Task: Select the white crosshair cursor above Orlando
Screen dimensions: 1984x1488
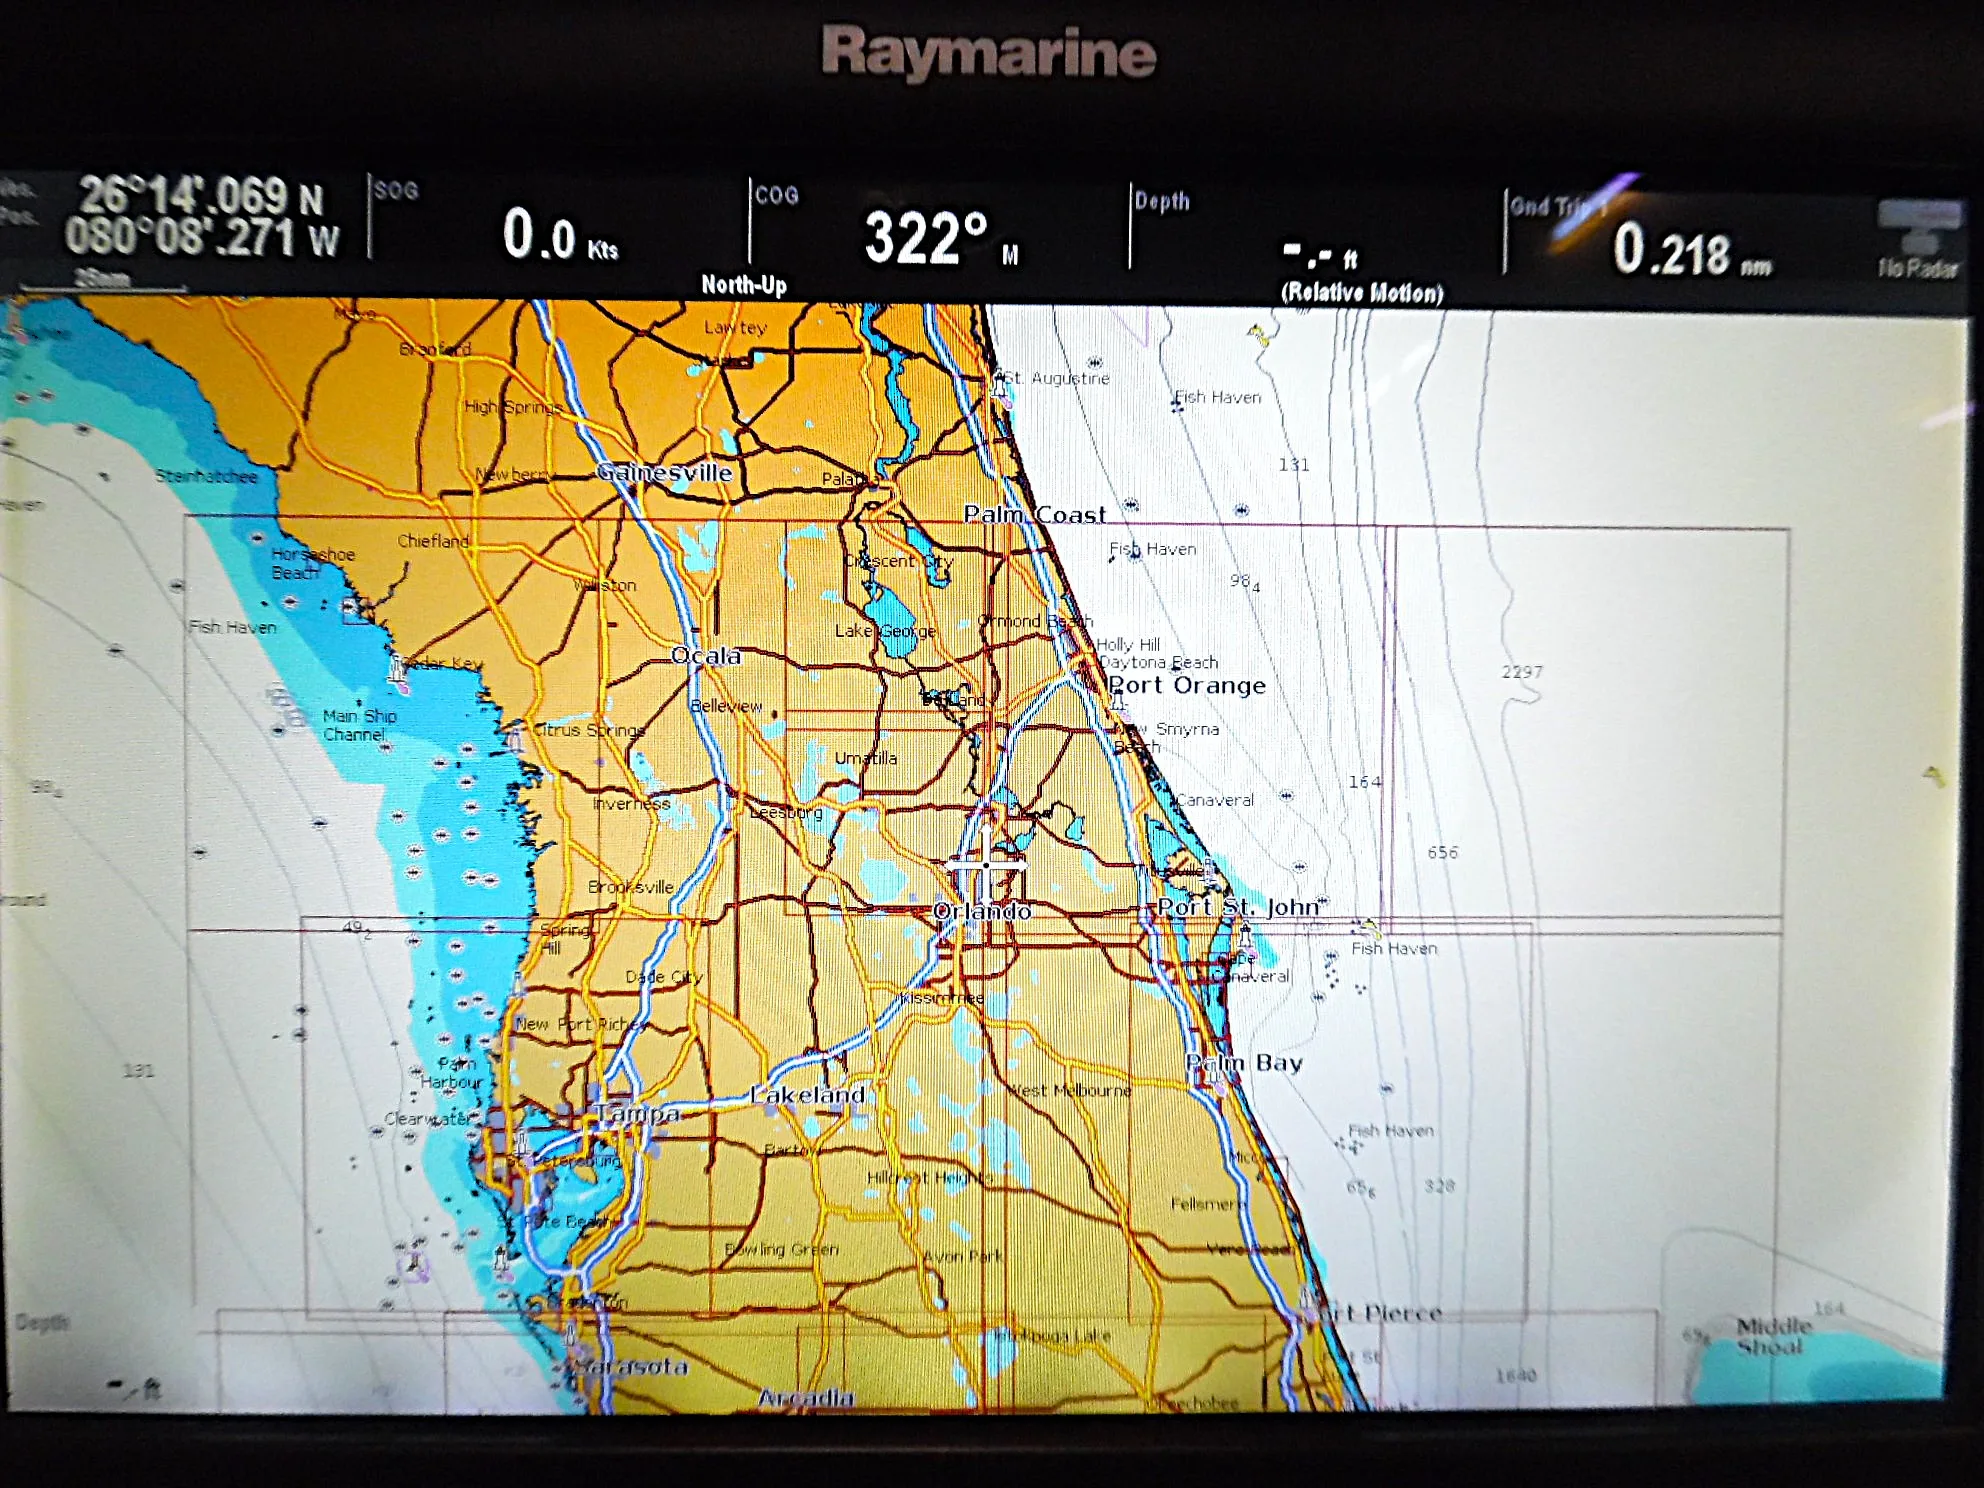Action: point(986,865)
